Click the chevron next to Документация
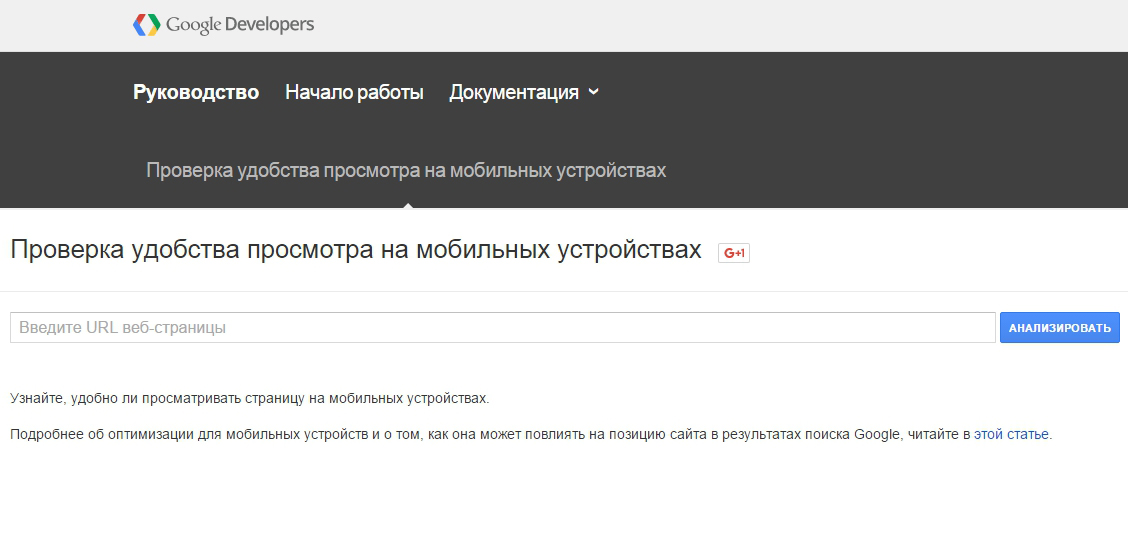Viewport: 1128px width, 548px height. coord(593,91)
